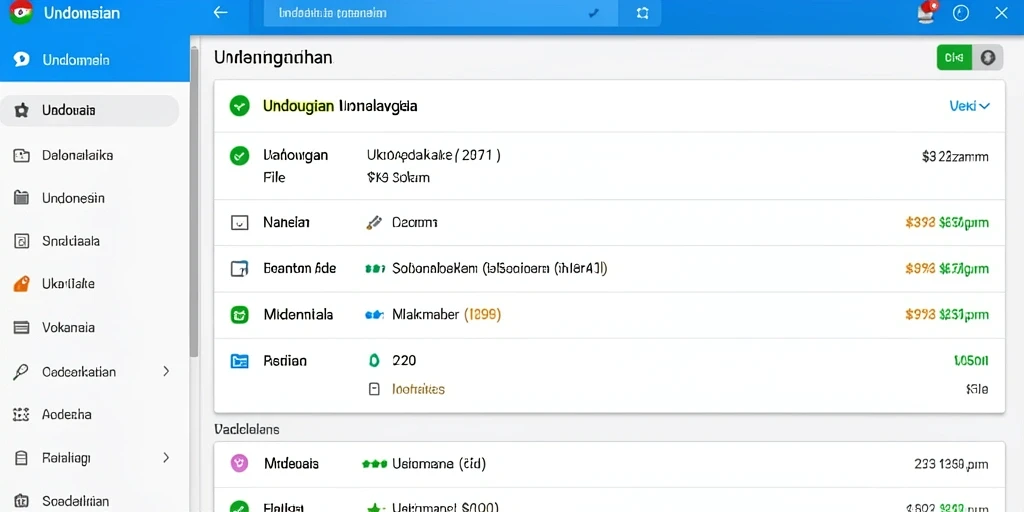Click the Vadelelans section label
Viewport: 1024px width, 512px height.
click(x=247, y=429)
